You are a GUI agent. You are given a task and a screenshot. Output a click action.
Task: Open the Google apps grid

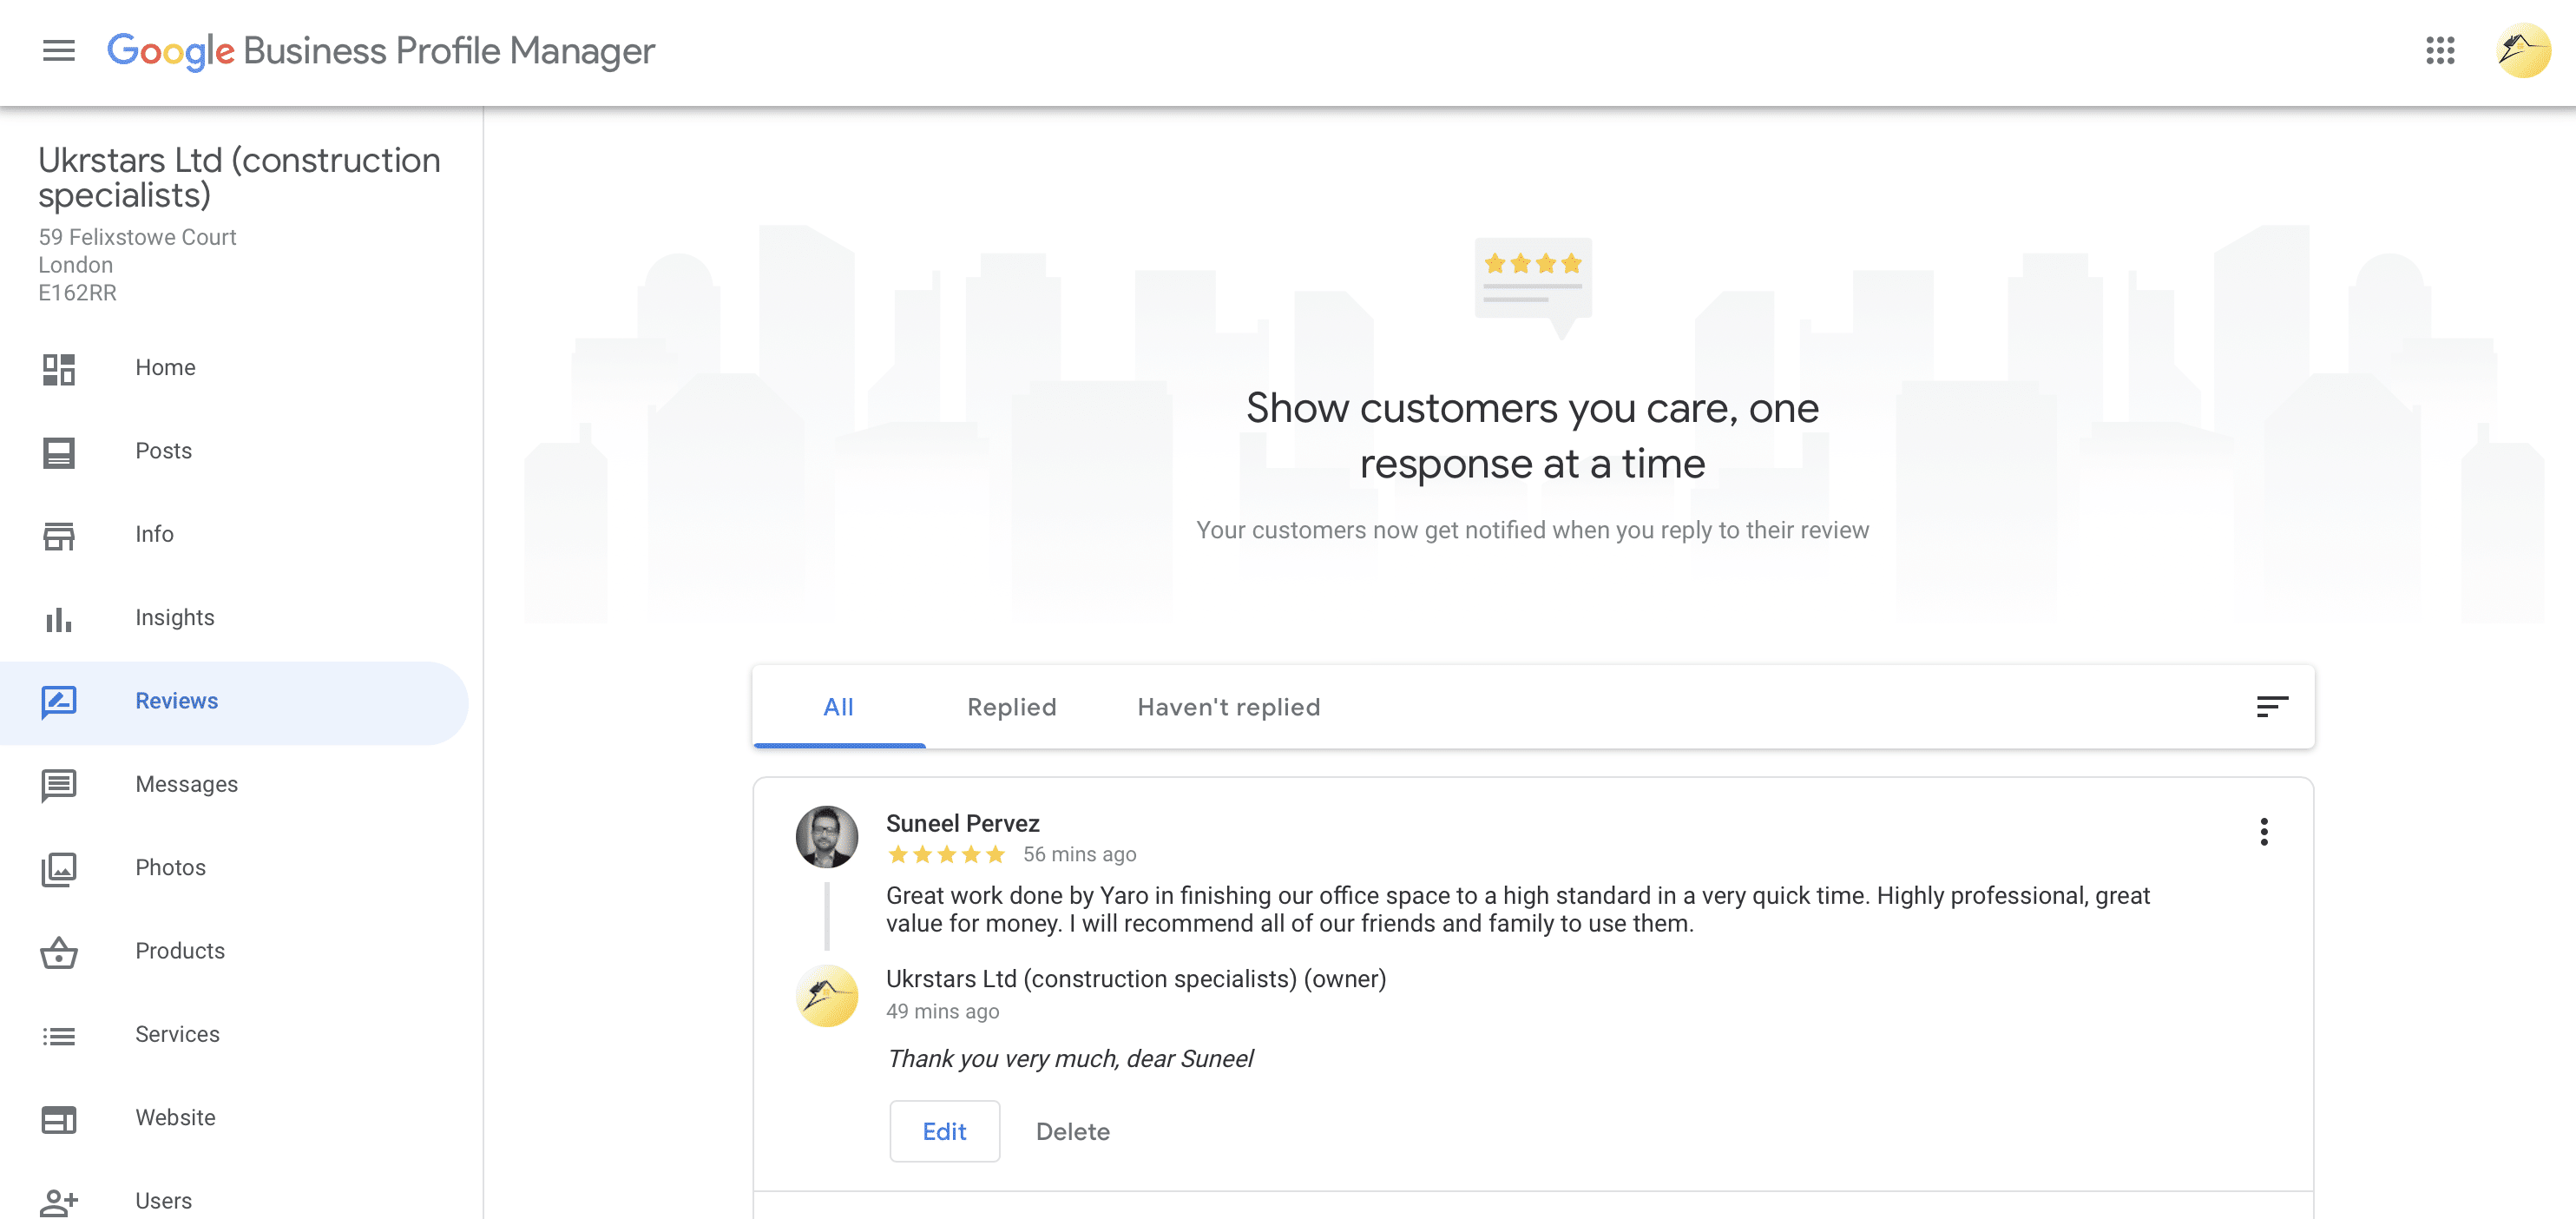[2440, 50]
